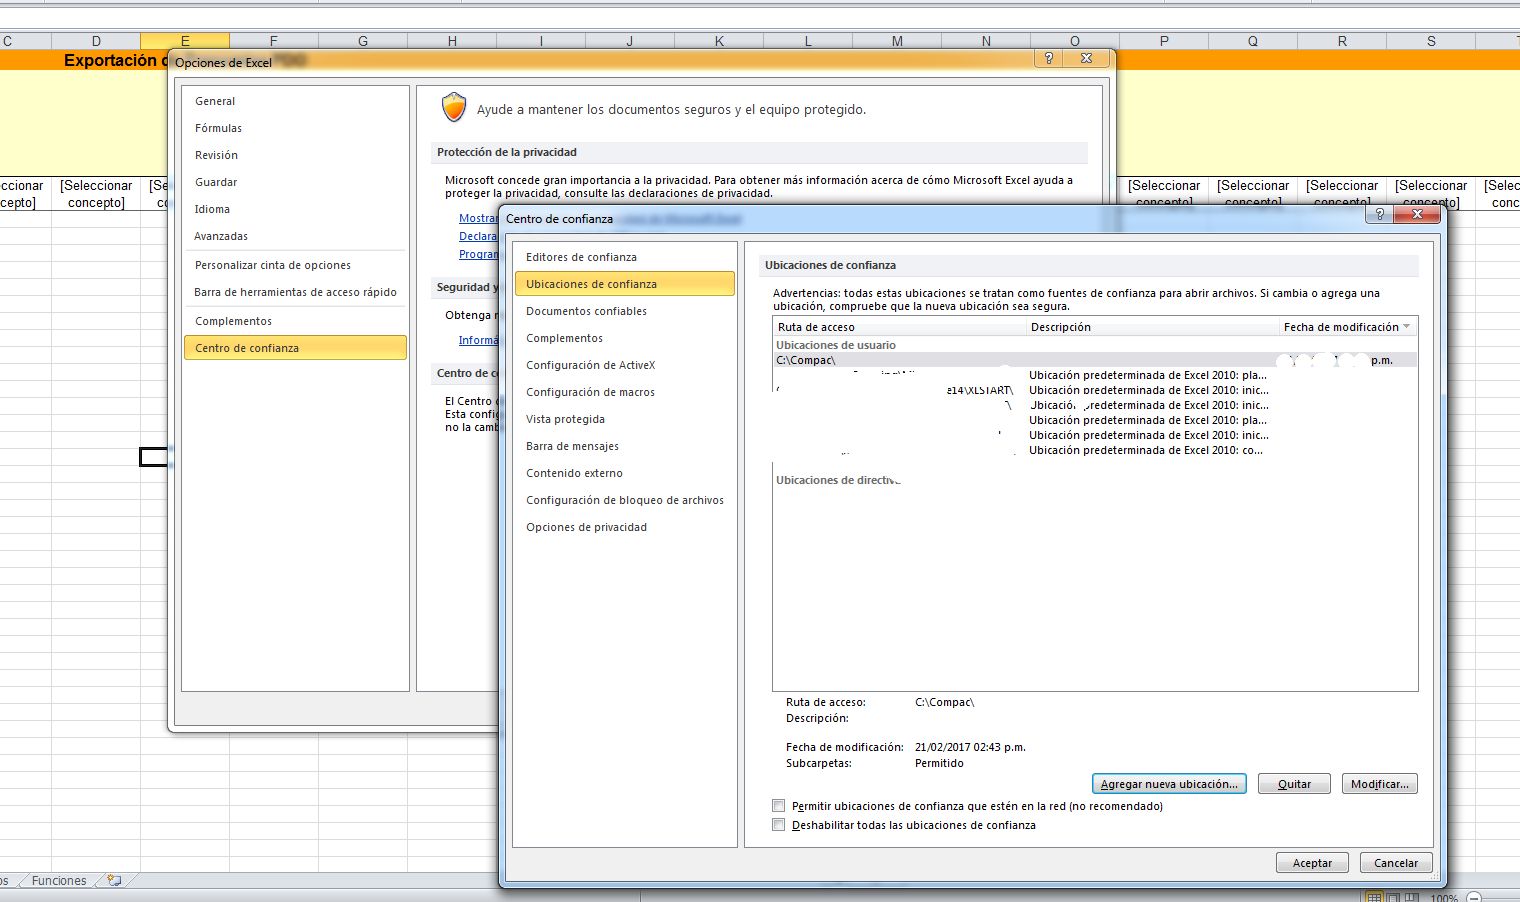Select Barra de herramientas de acceso rápido
The height and width of the screenshot is (902, 1520).
(x=295, y=292)
